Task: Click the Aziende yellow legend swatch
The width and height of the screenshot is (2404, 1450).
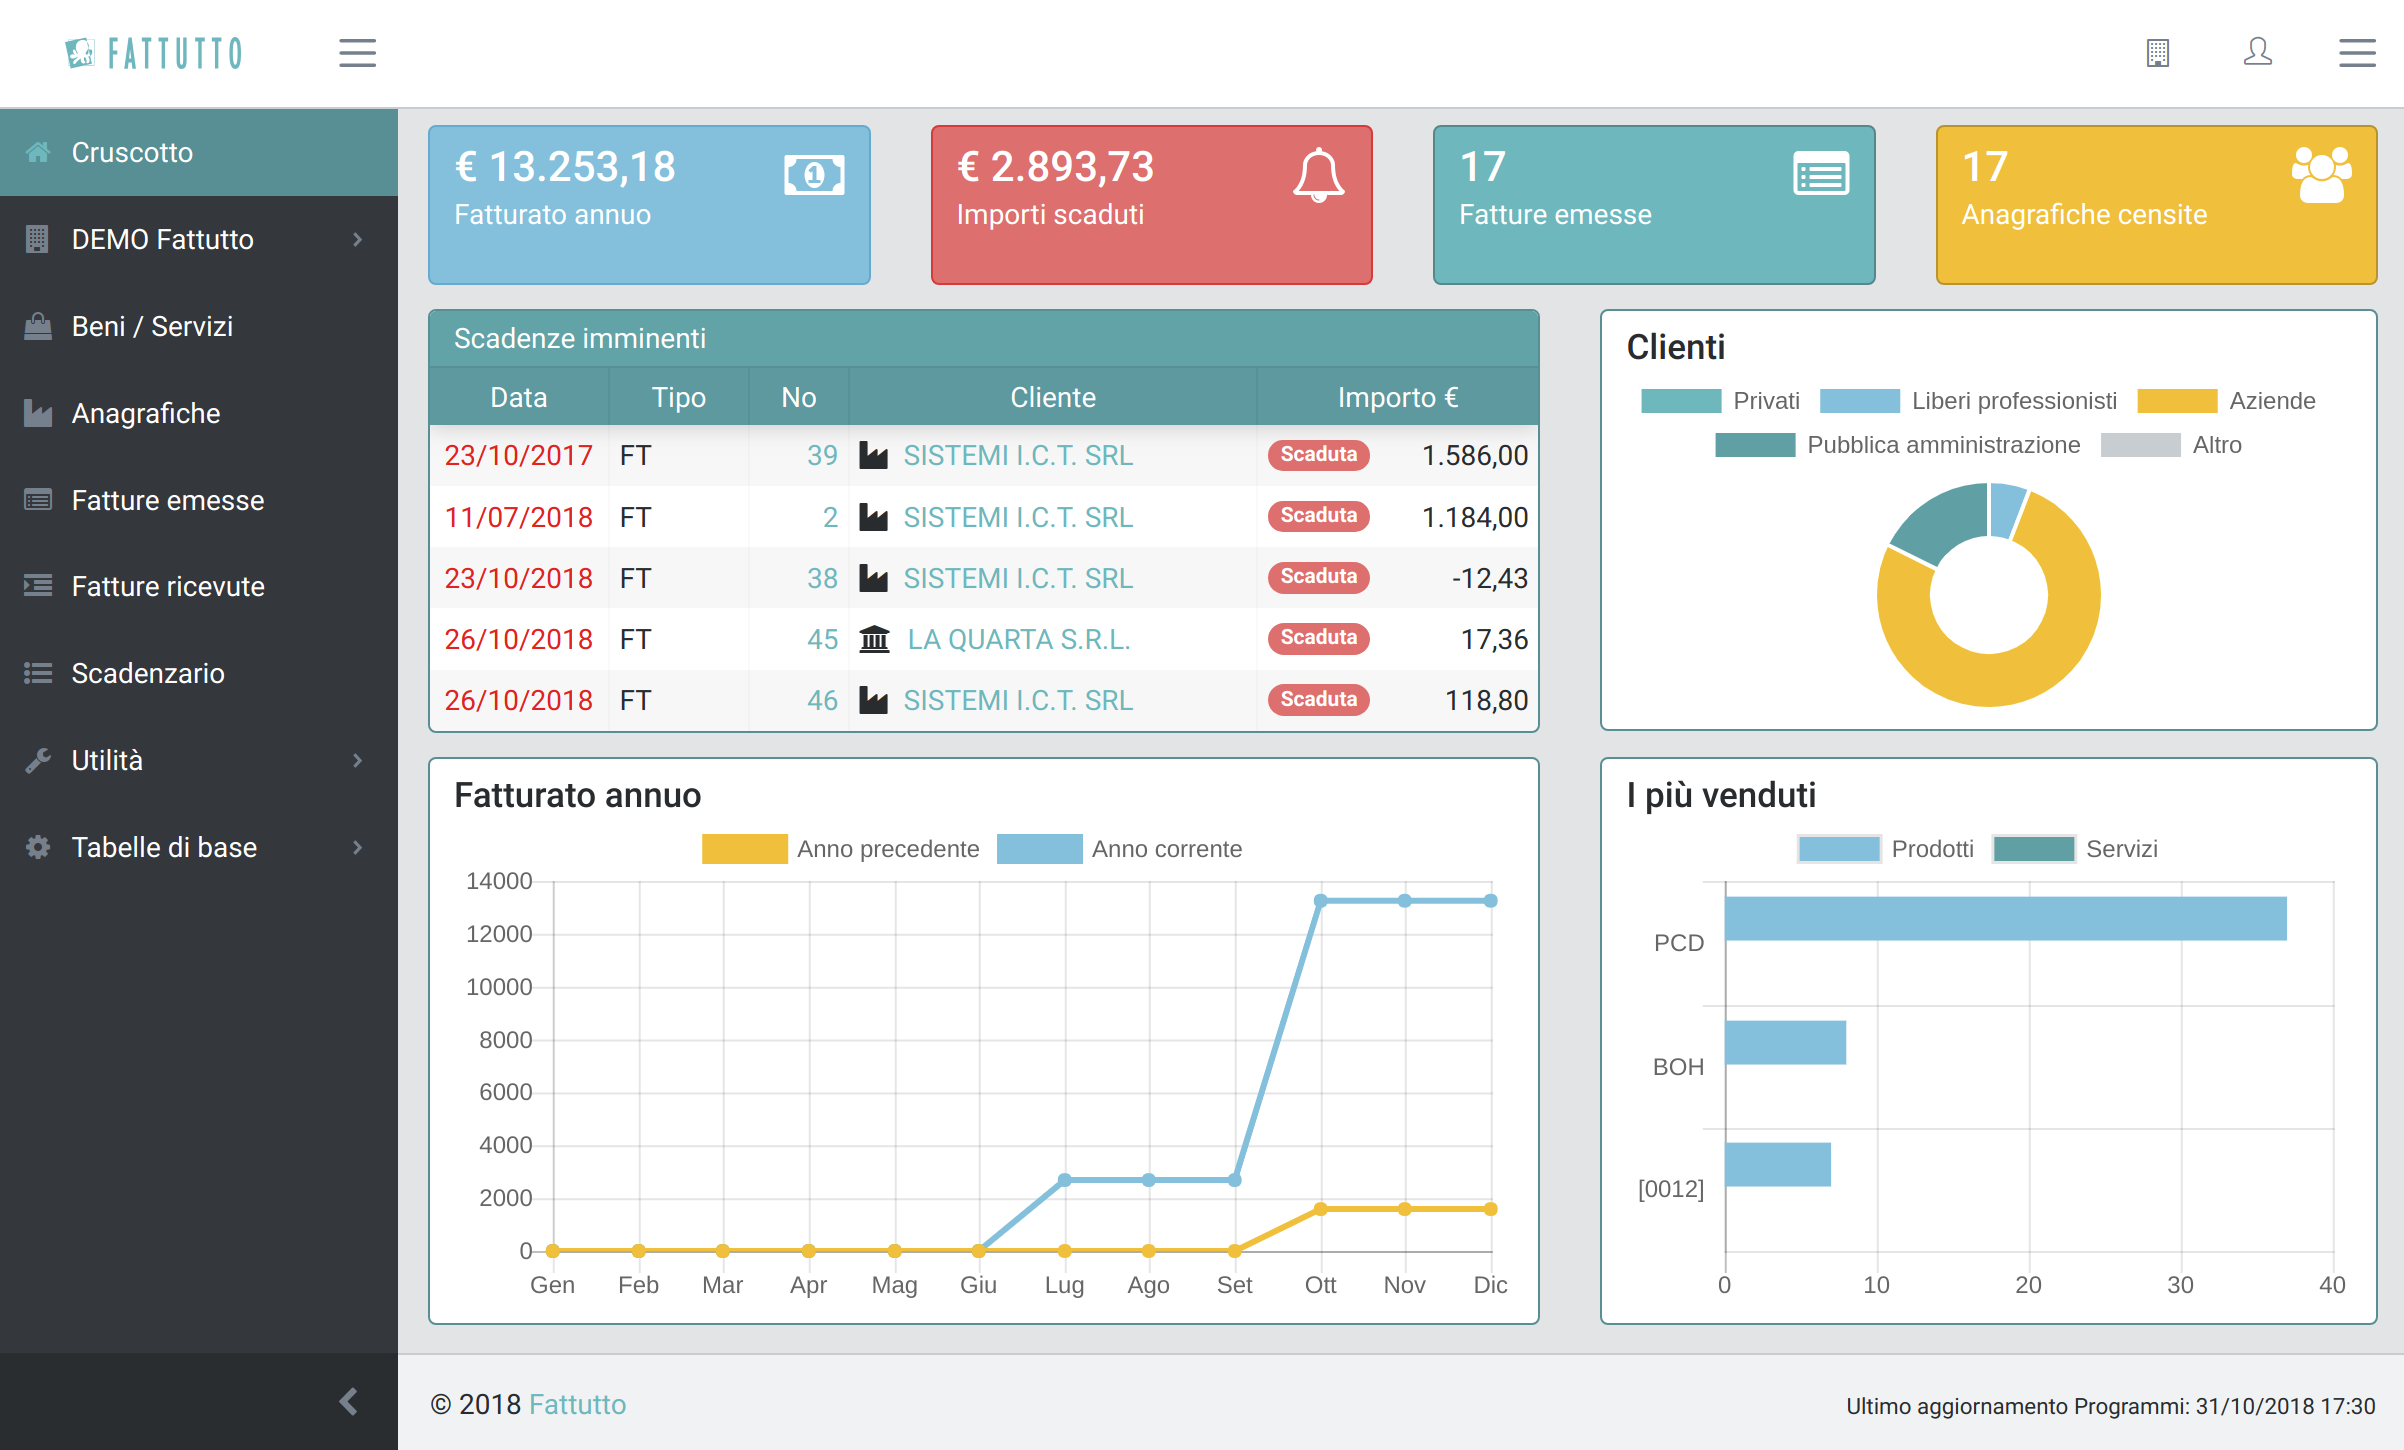Action: (x=2177, y=401)
